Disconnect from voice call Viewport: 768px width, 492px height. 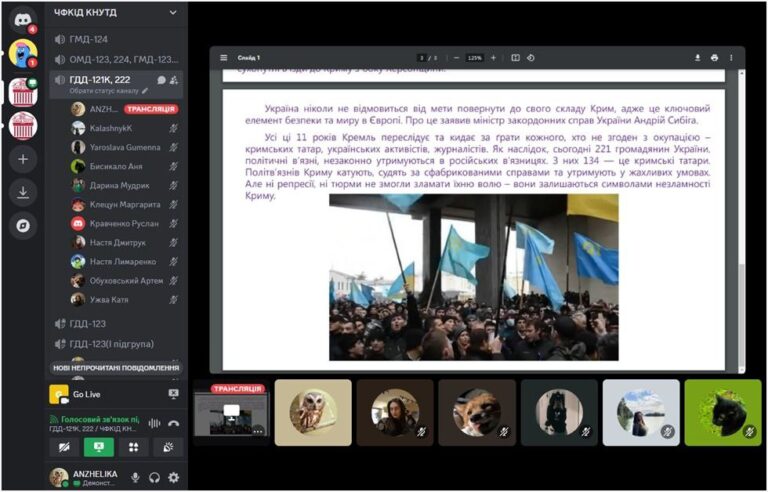(173, 423)
